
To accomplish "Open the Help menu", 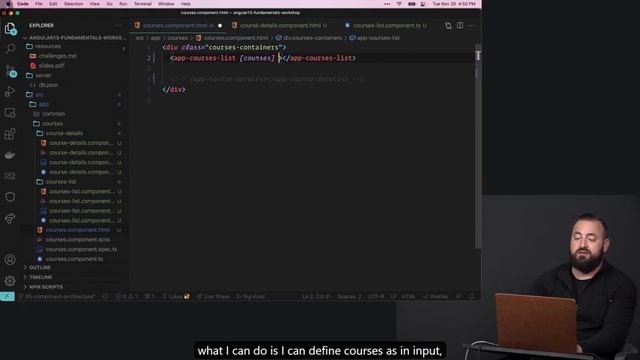I will point(186,4).
